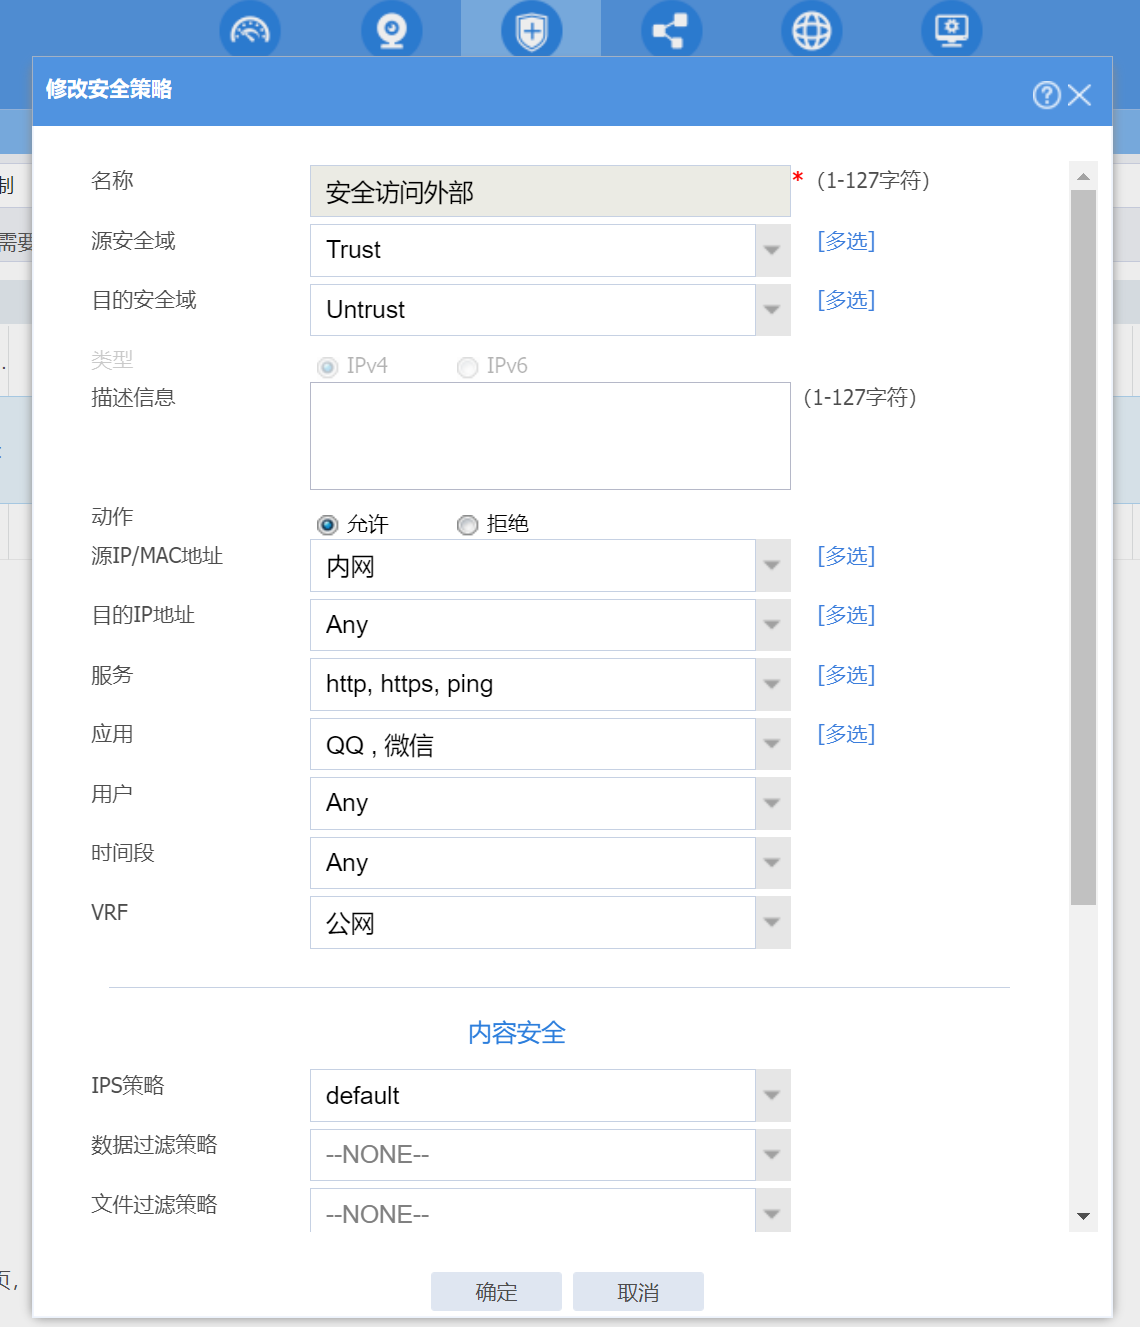This screenshot has height=1327, width=1140.
Task: Click the 内网 value in source address field
Action: (x=350, y=567)
